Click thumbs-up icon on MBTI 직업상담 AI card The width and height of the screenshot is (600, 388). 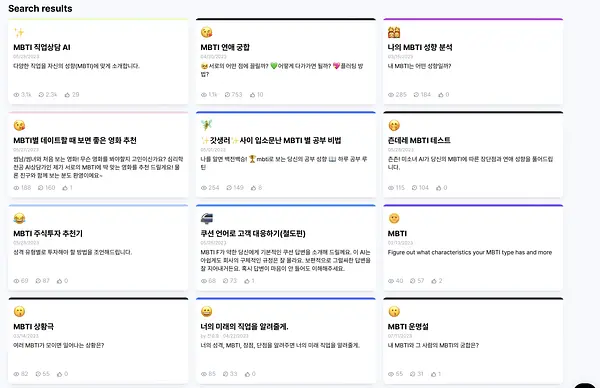pos(67,95)
